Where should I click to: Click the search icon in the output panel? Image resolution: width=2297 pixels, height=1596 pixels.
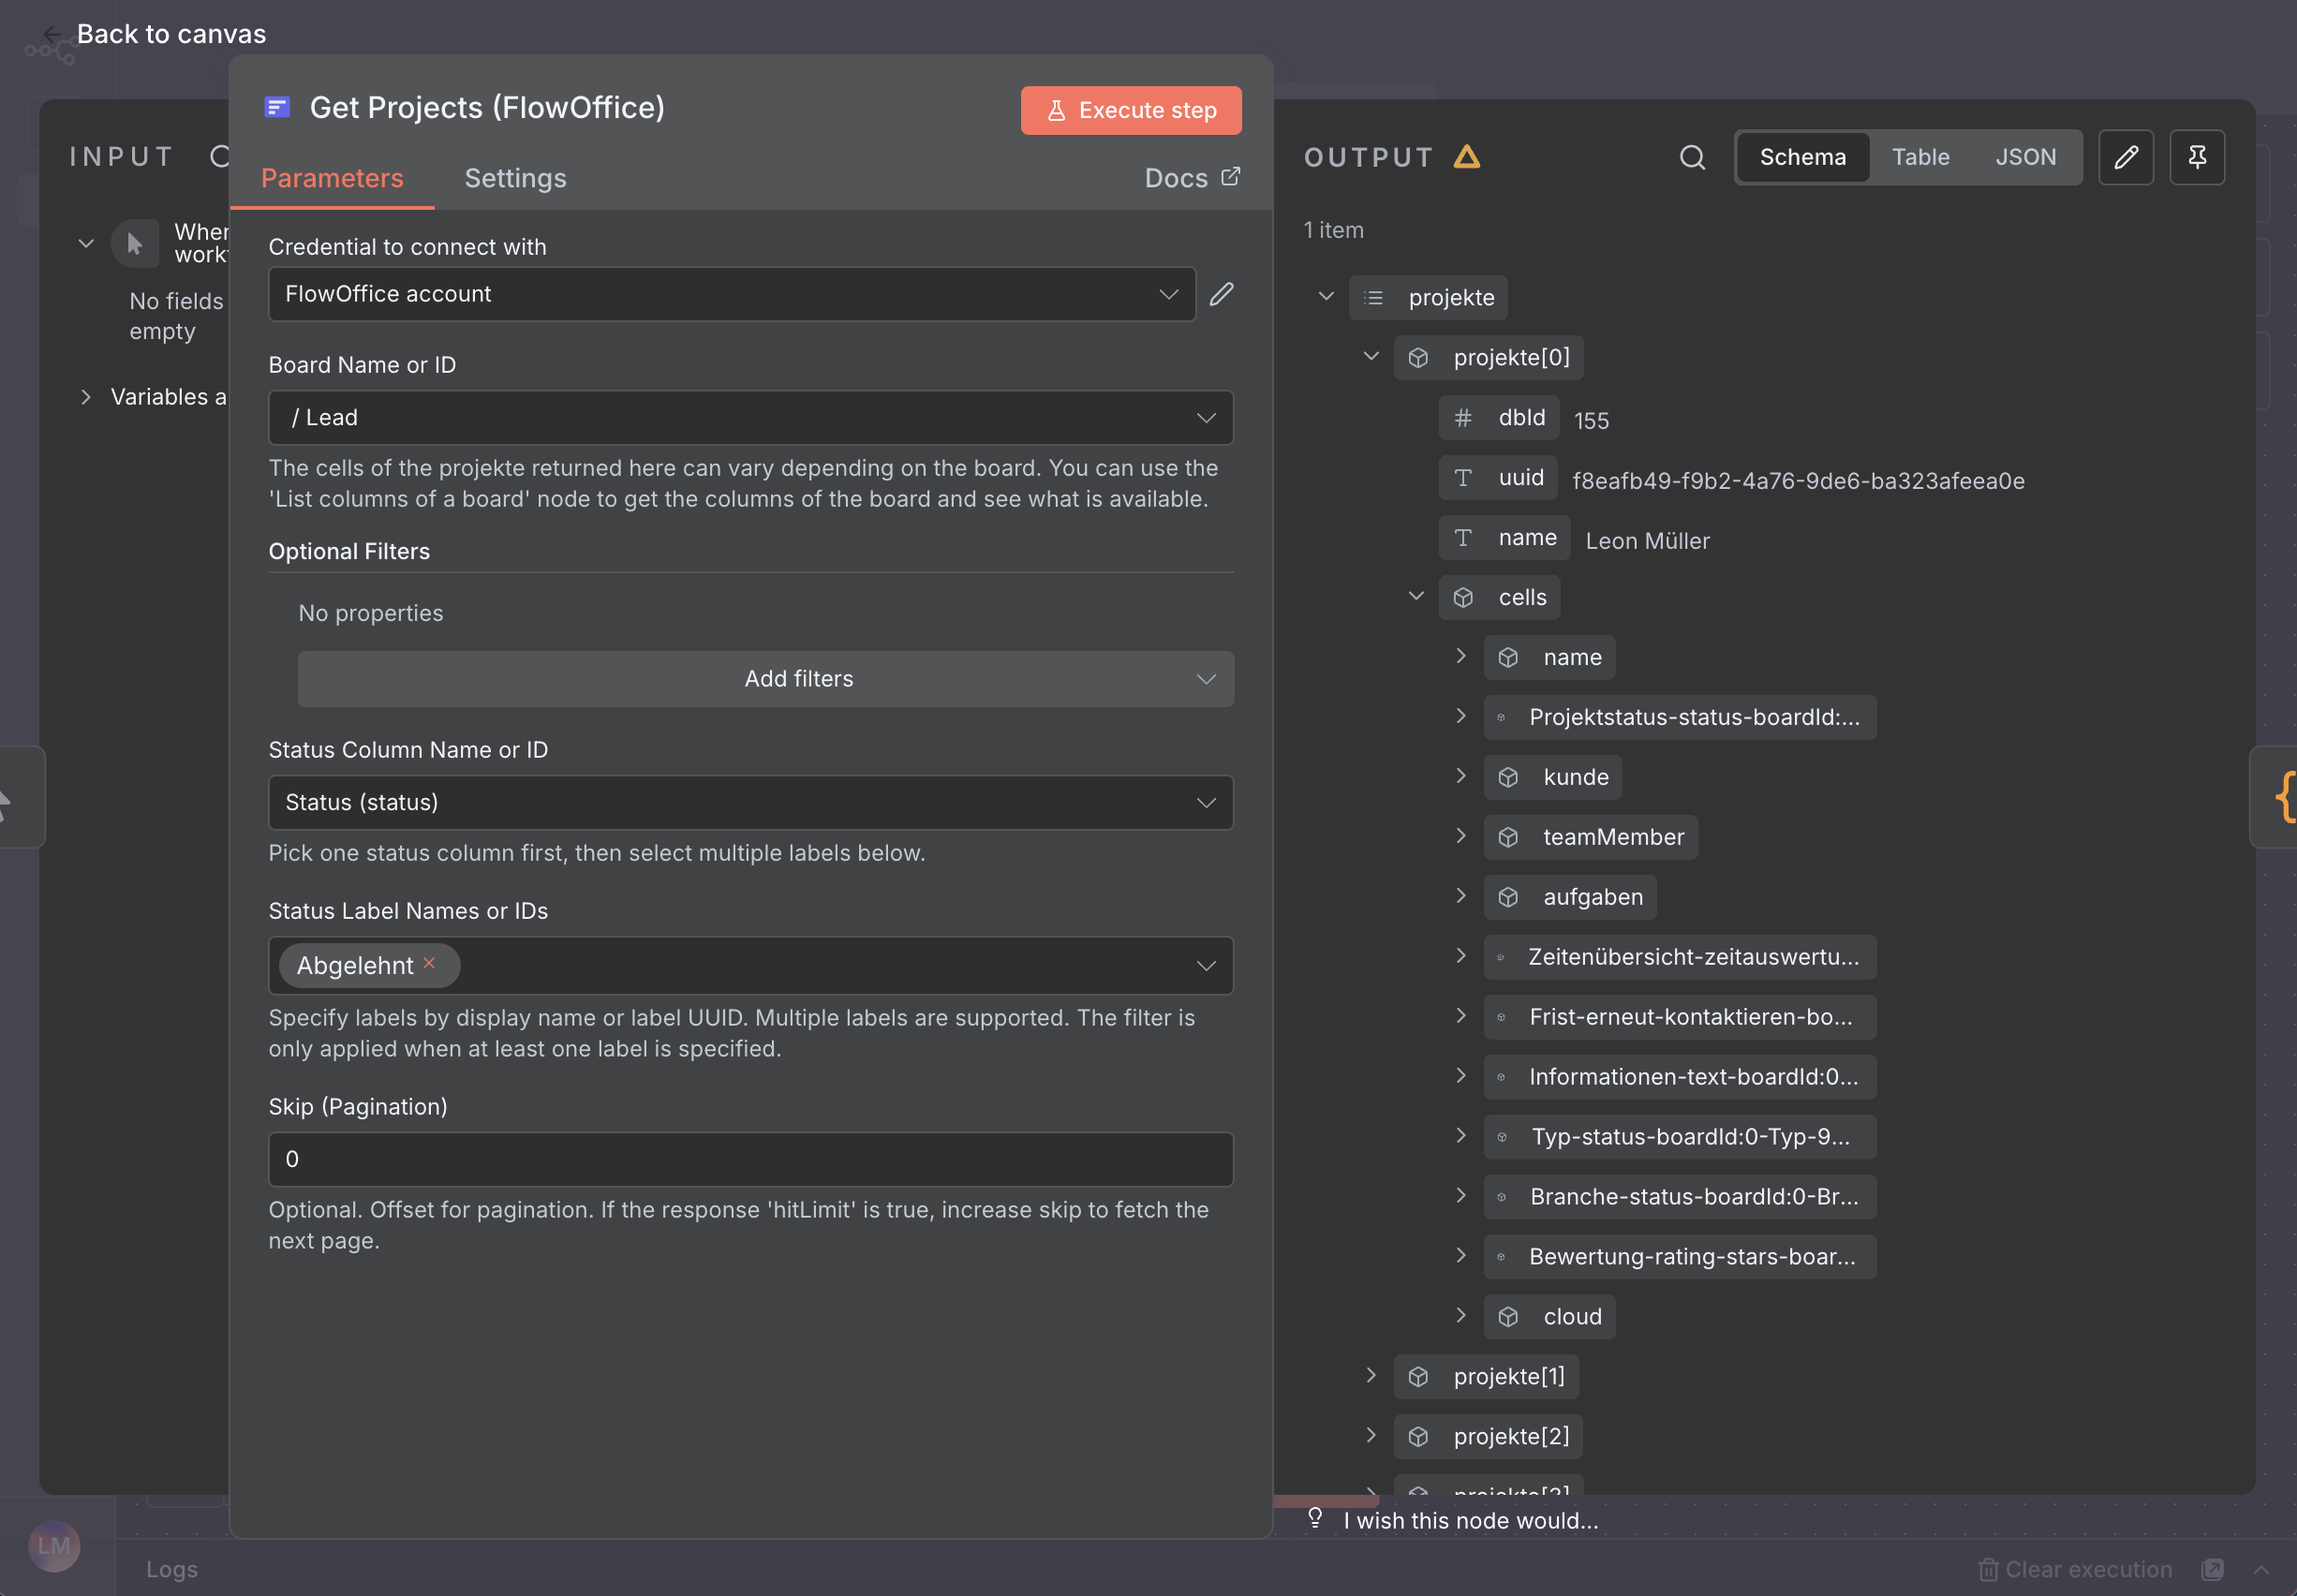[x=1691, y=157]
